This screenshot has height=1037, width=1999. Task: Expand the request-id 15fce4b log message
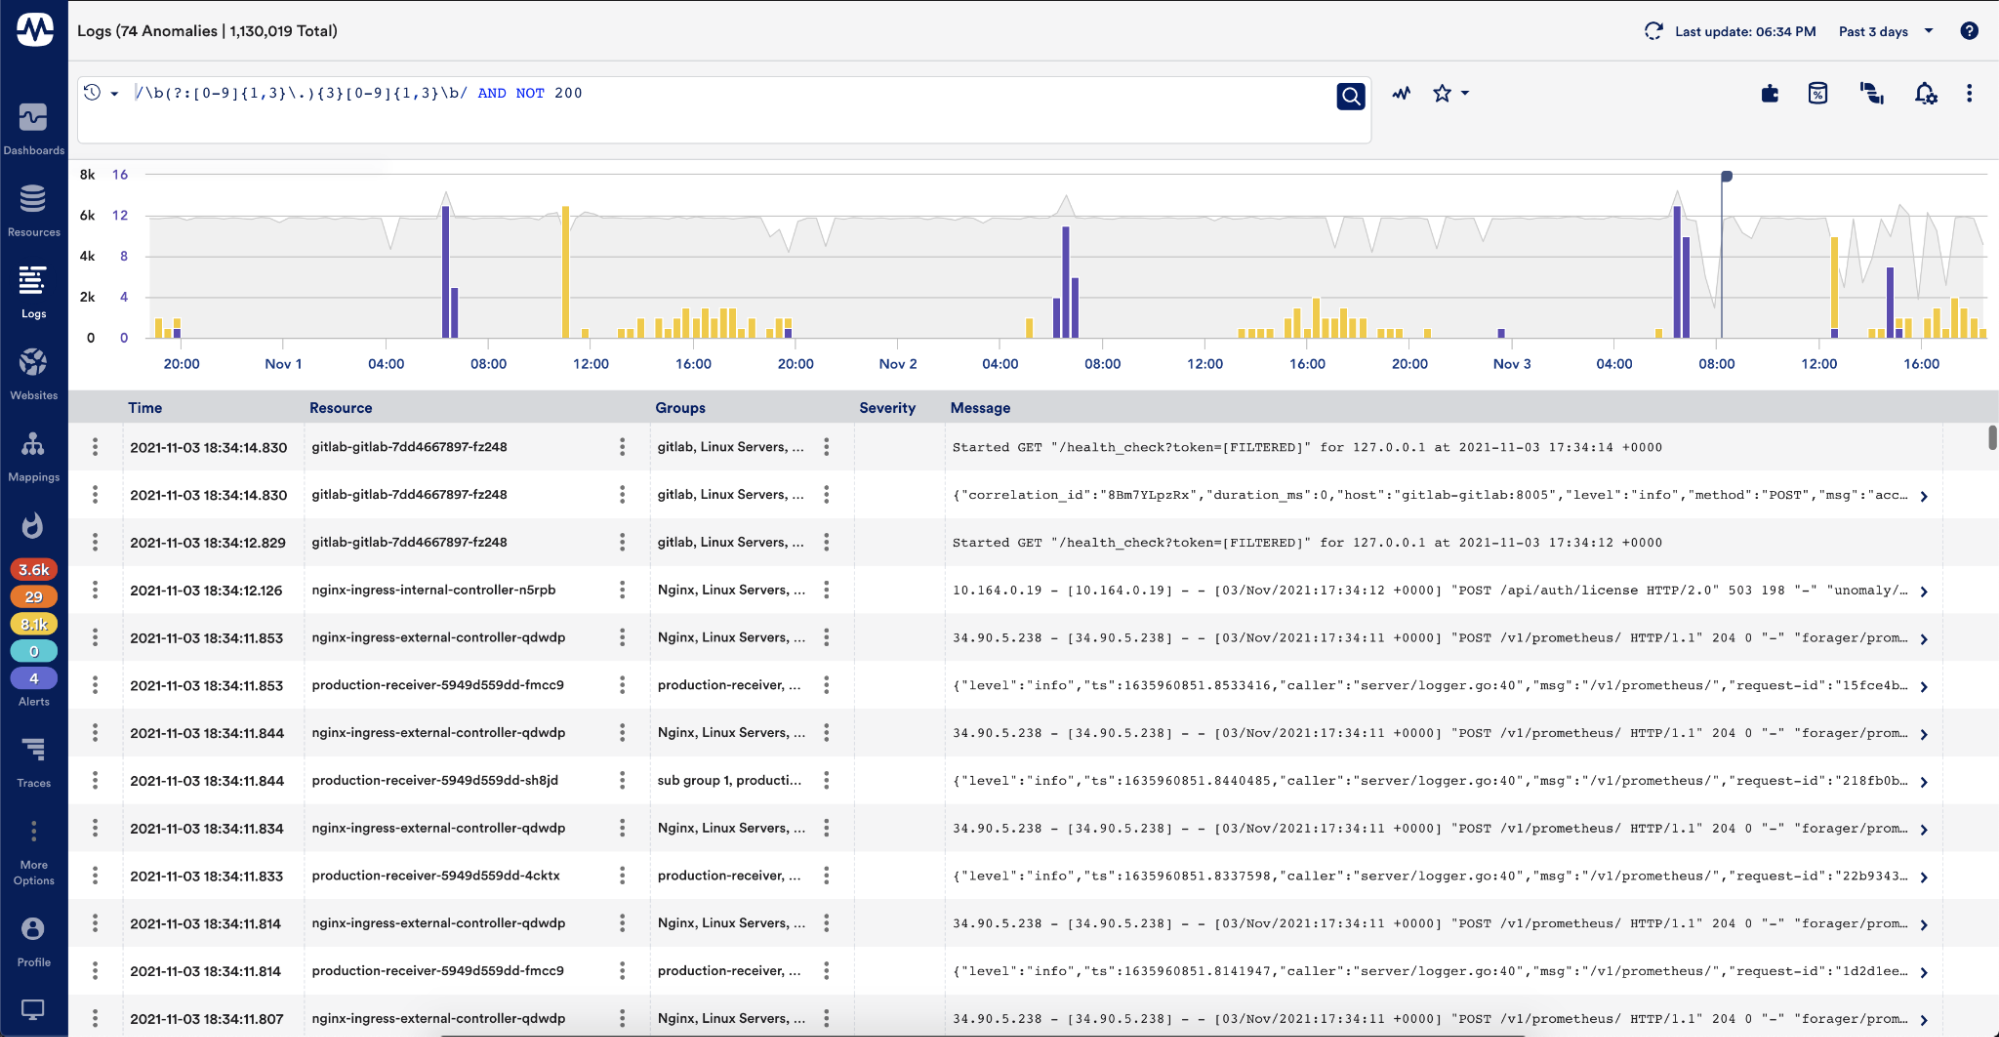pos(1924,687)
